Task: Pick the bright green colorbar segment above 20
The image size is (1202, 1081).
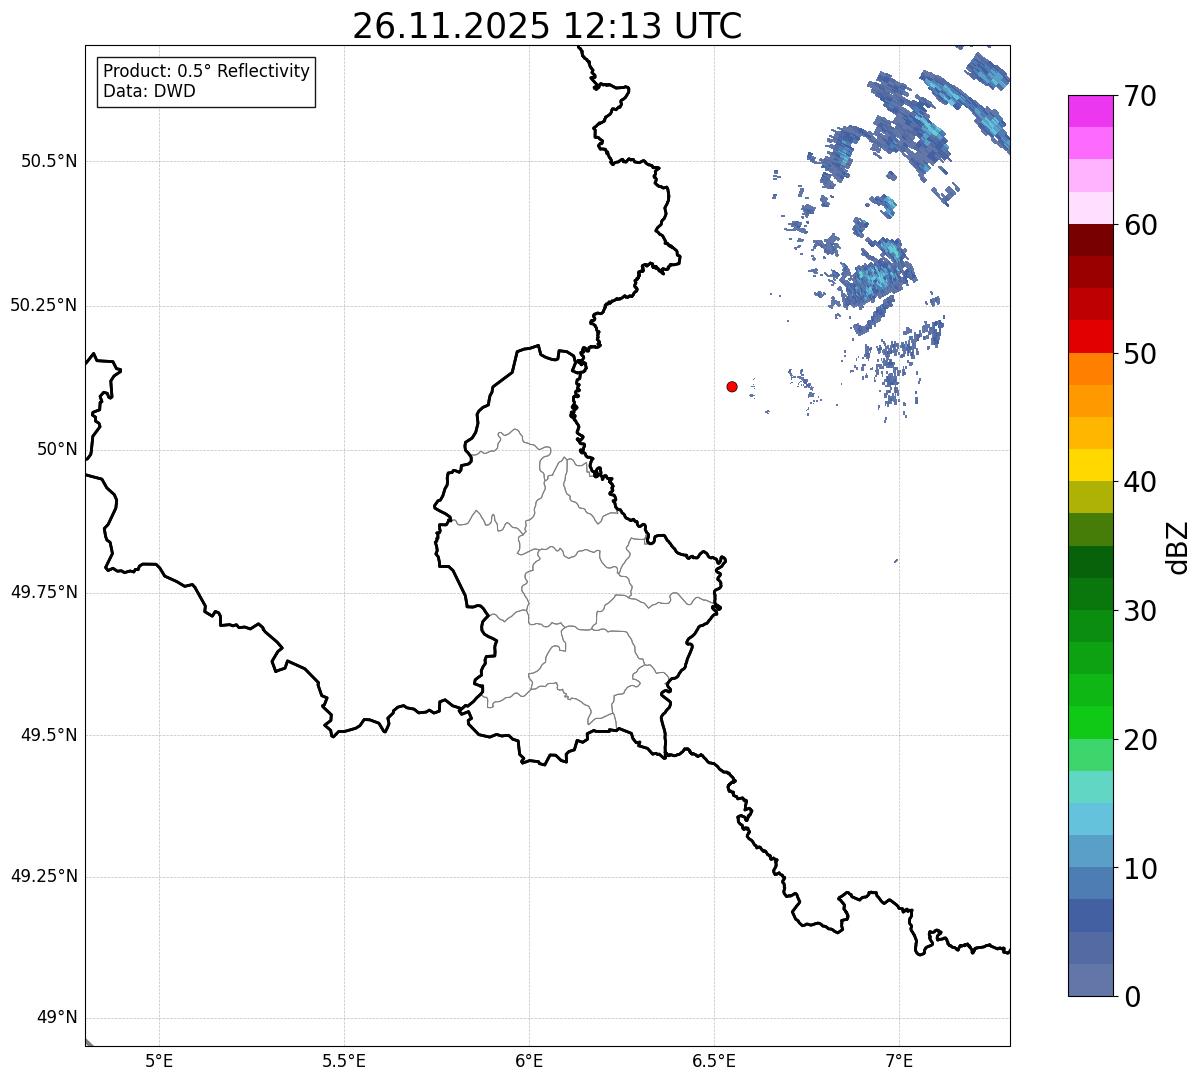Action: pos(1090,722)
